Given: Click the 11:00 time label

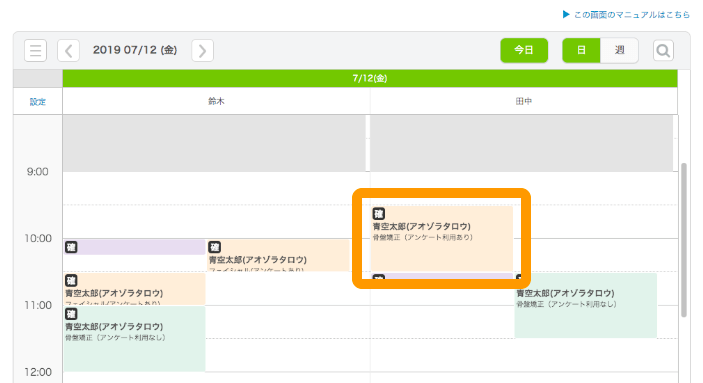Looking at the screenshot, I should point(38,305).
